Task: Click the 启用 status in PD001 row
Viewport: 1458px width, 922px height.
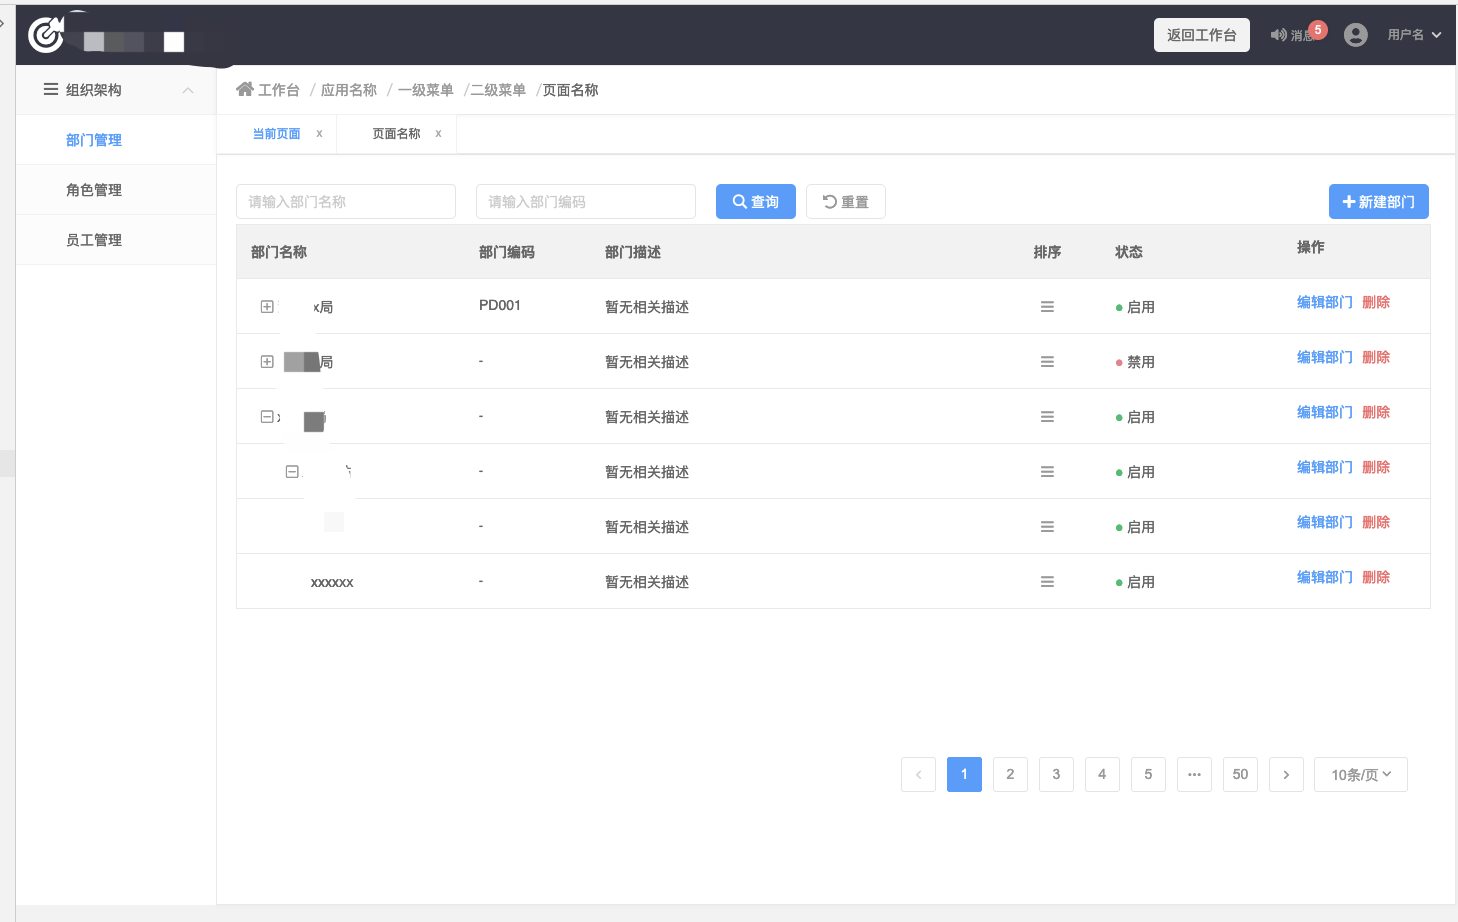Action: pyautogui.click(x=1135, y=307)
